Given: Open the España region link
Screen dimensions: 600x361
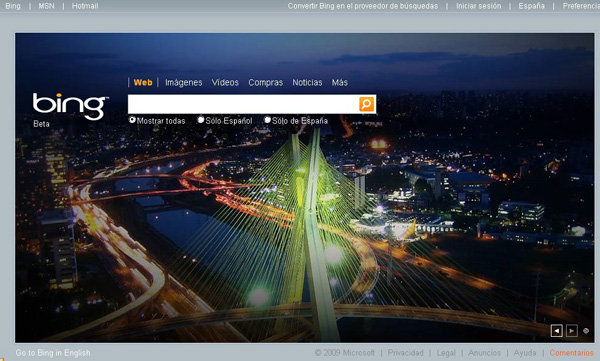Looking at the screenshot, I should click(x=532, y=6).
